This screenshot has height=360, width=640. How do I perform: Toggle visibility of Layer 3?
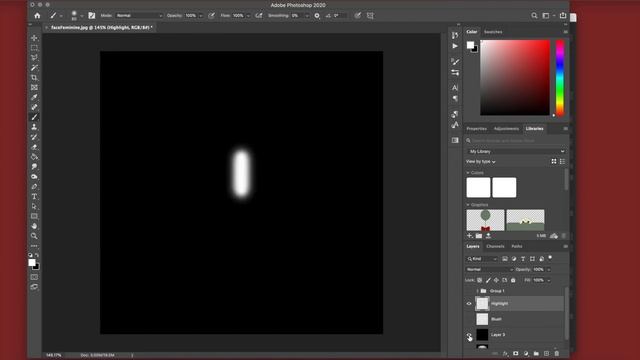point(469,335)
